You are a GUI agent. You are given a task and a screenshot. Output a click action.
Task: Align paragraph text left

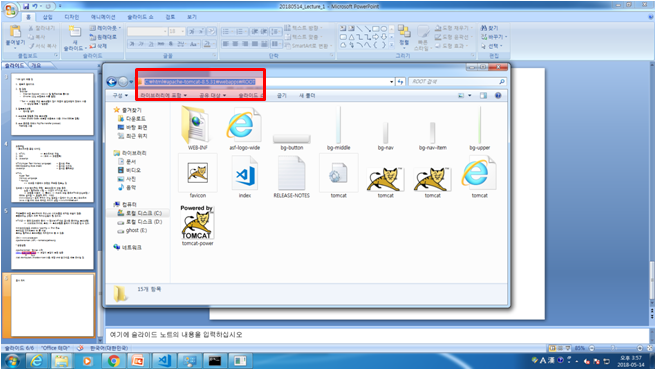point(226,44)
